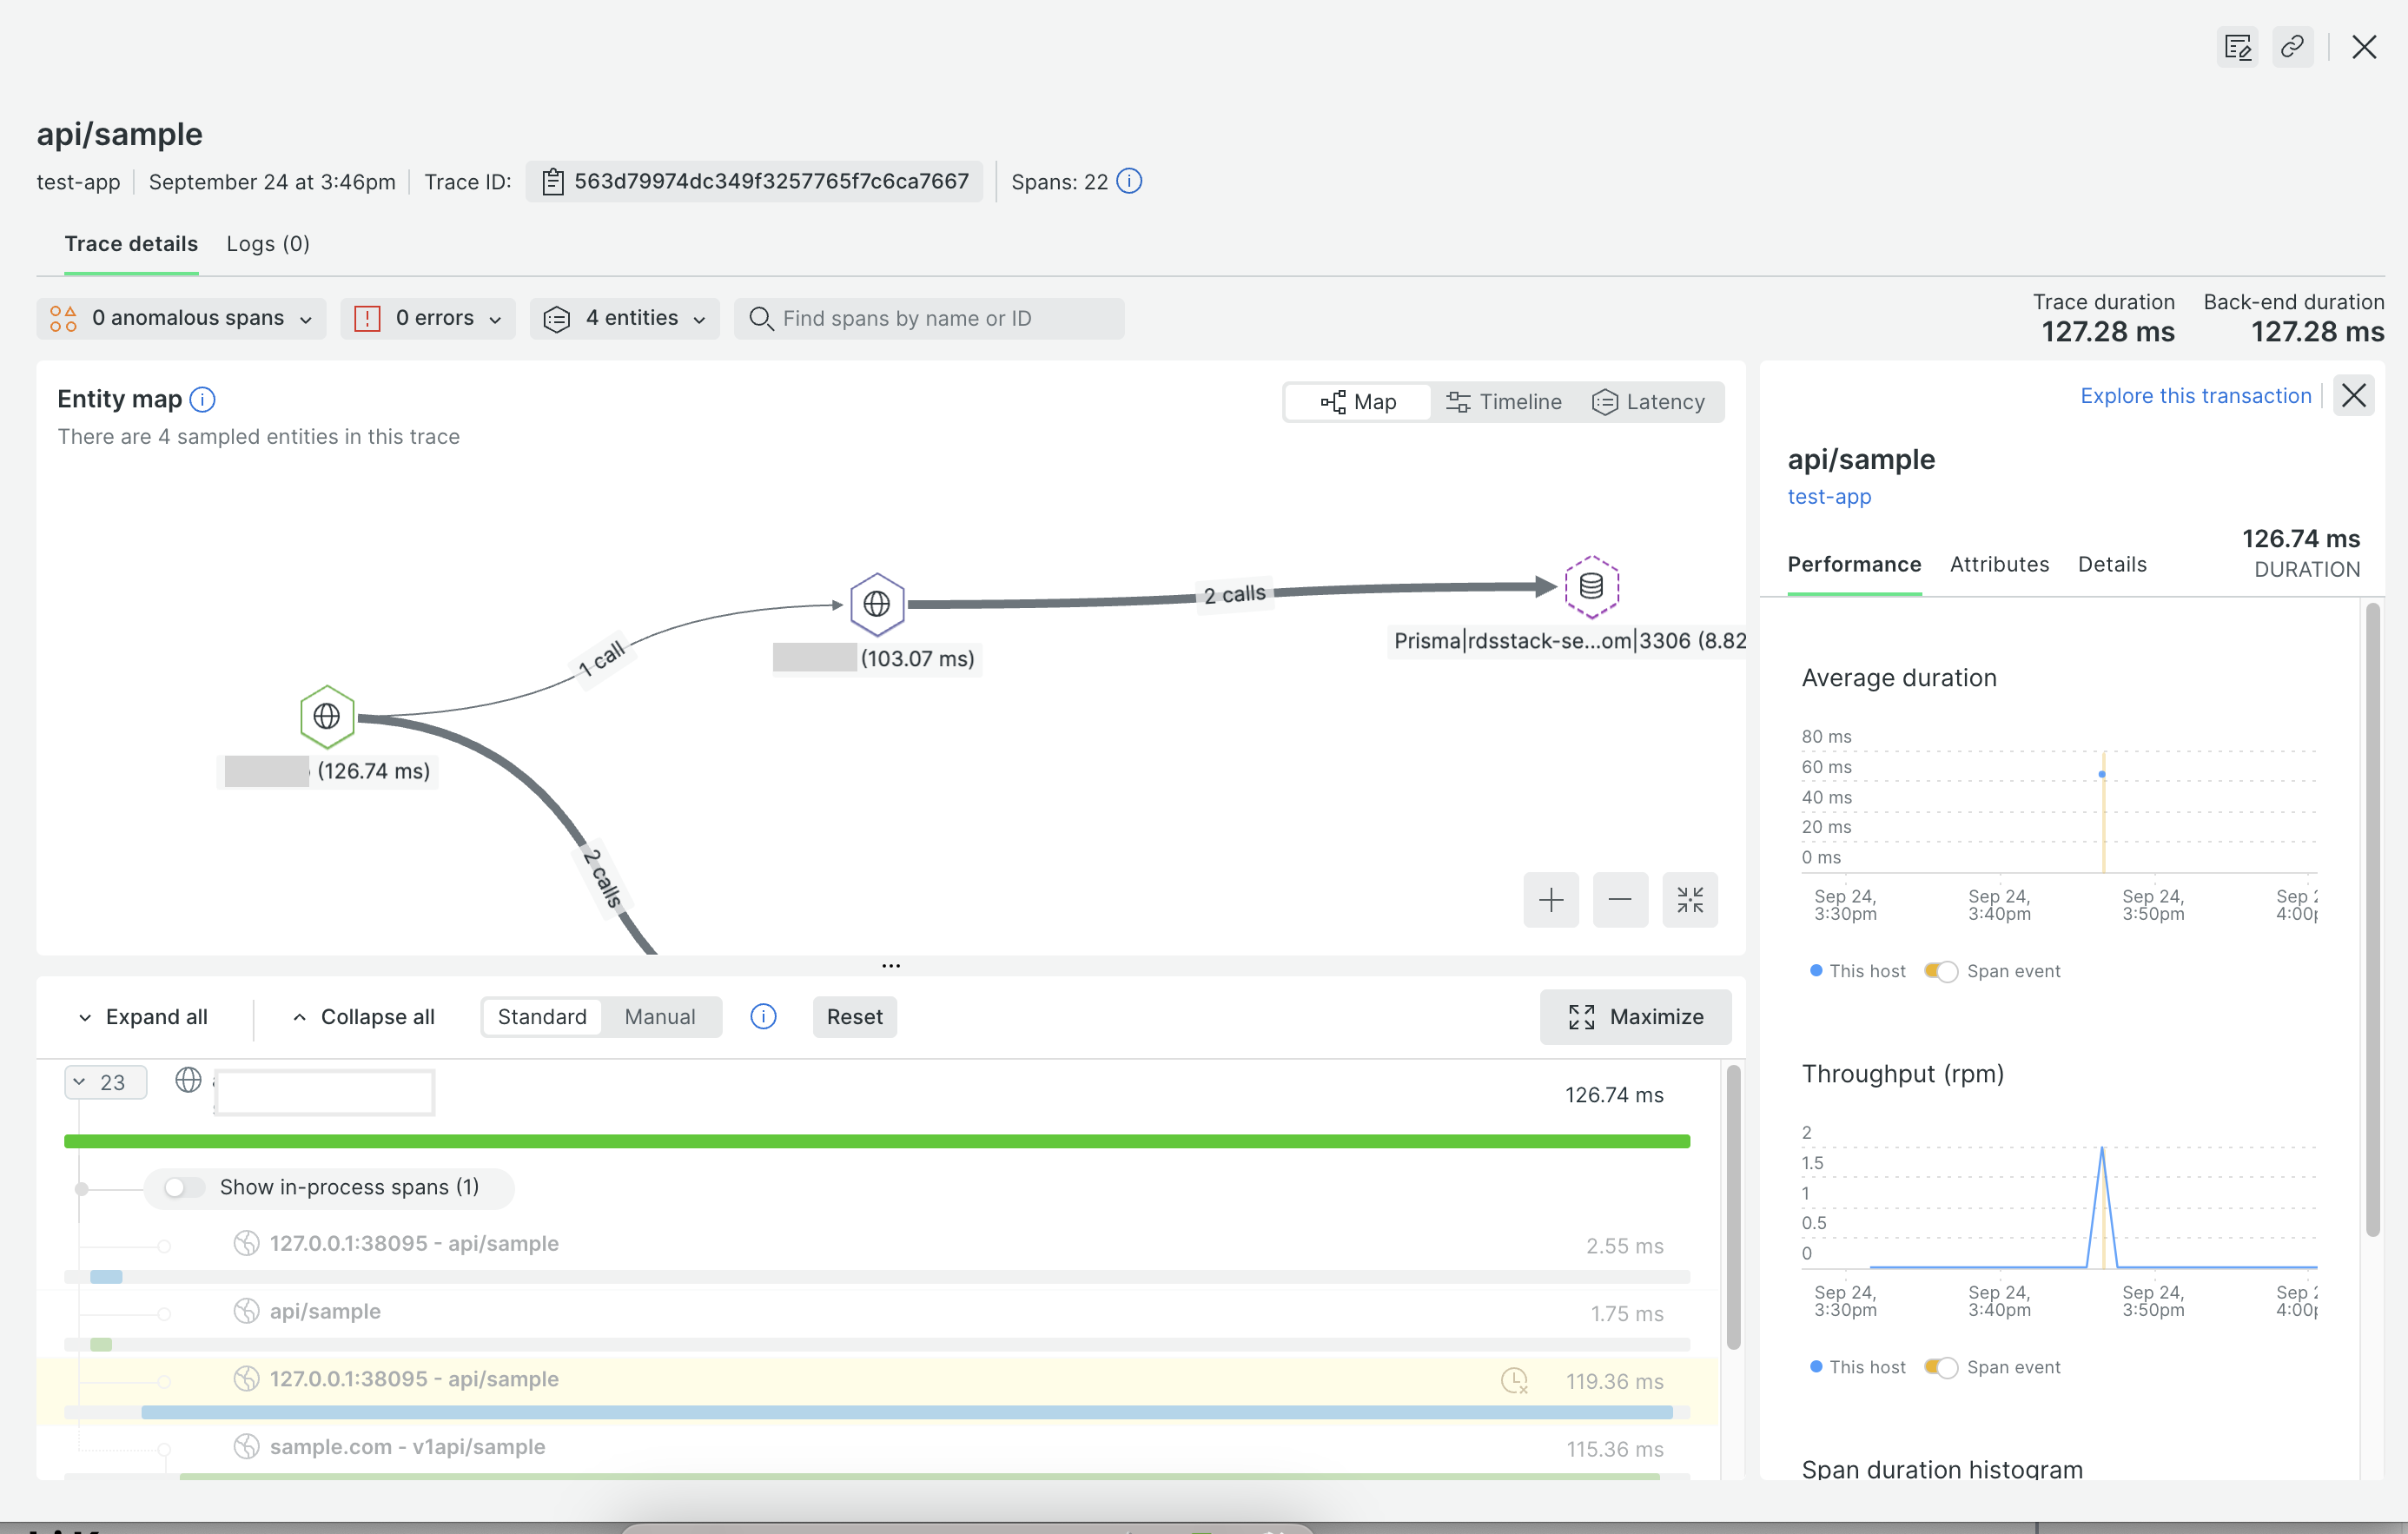2408x1534 pixels.
Task: Open the 0 anomalous spans dropdown
Action: [182, 318]
